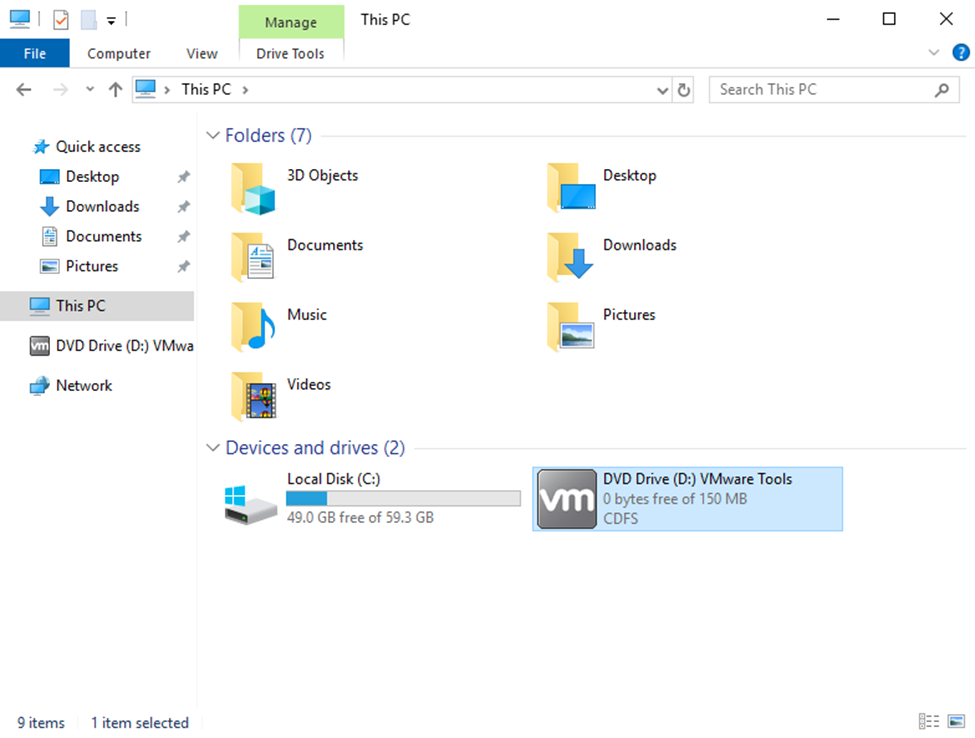Open the address bar history dropdown

663,91
